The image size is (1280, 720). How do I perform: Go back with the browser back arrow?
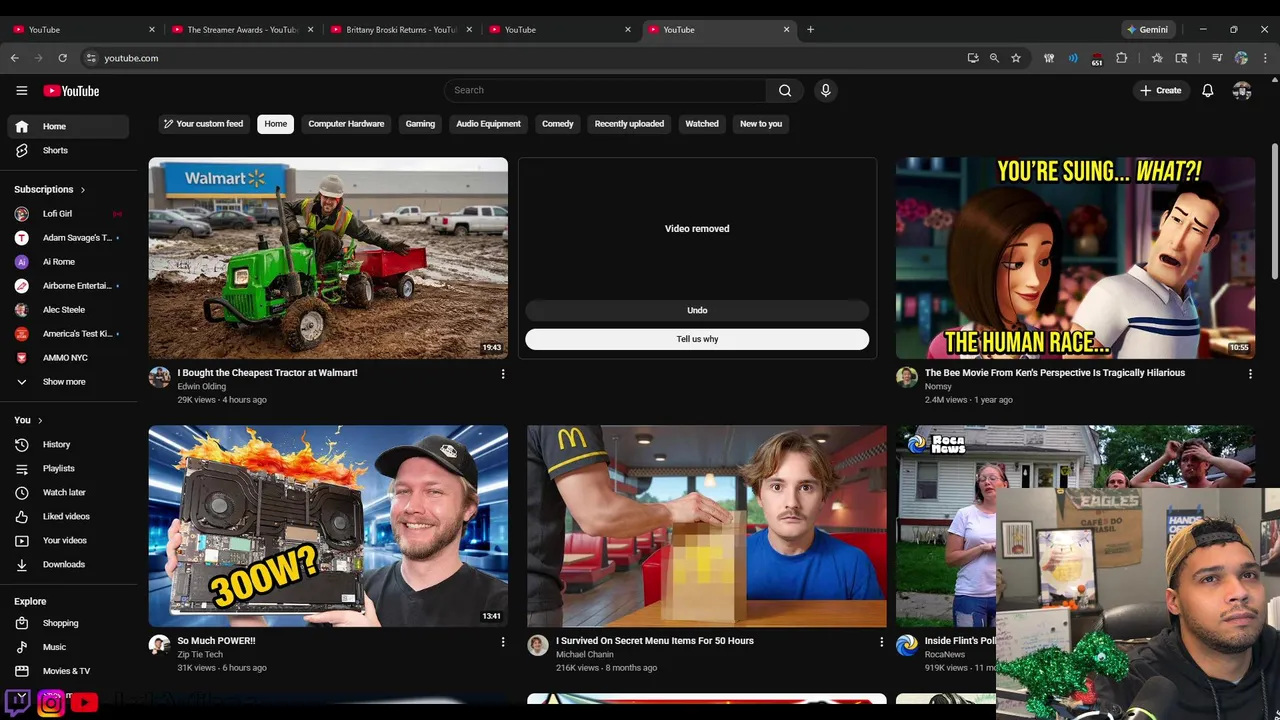click(x=14, y=58)
